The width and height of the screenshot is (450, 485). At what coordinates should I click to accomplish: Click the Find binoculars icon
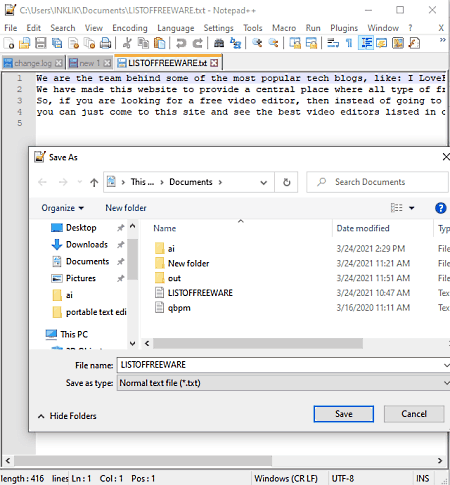pyautogui.click(x=219, y=43)
